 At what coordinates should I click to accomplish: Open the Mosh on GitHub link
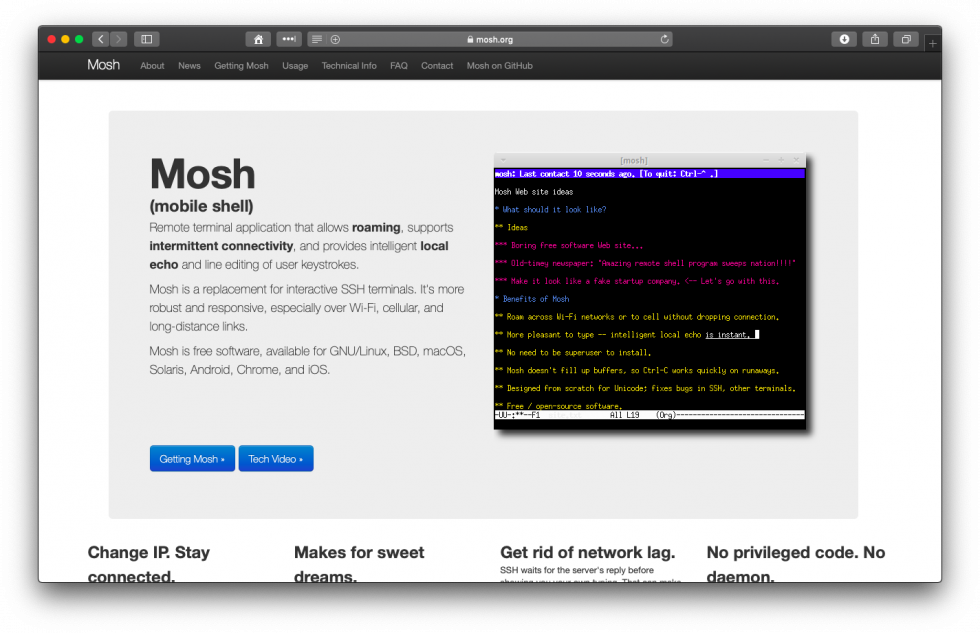[x=499, y=66]
